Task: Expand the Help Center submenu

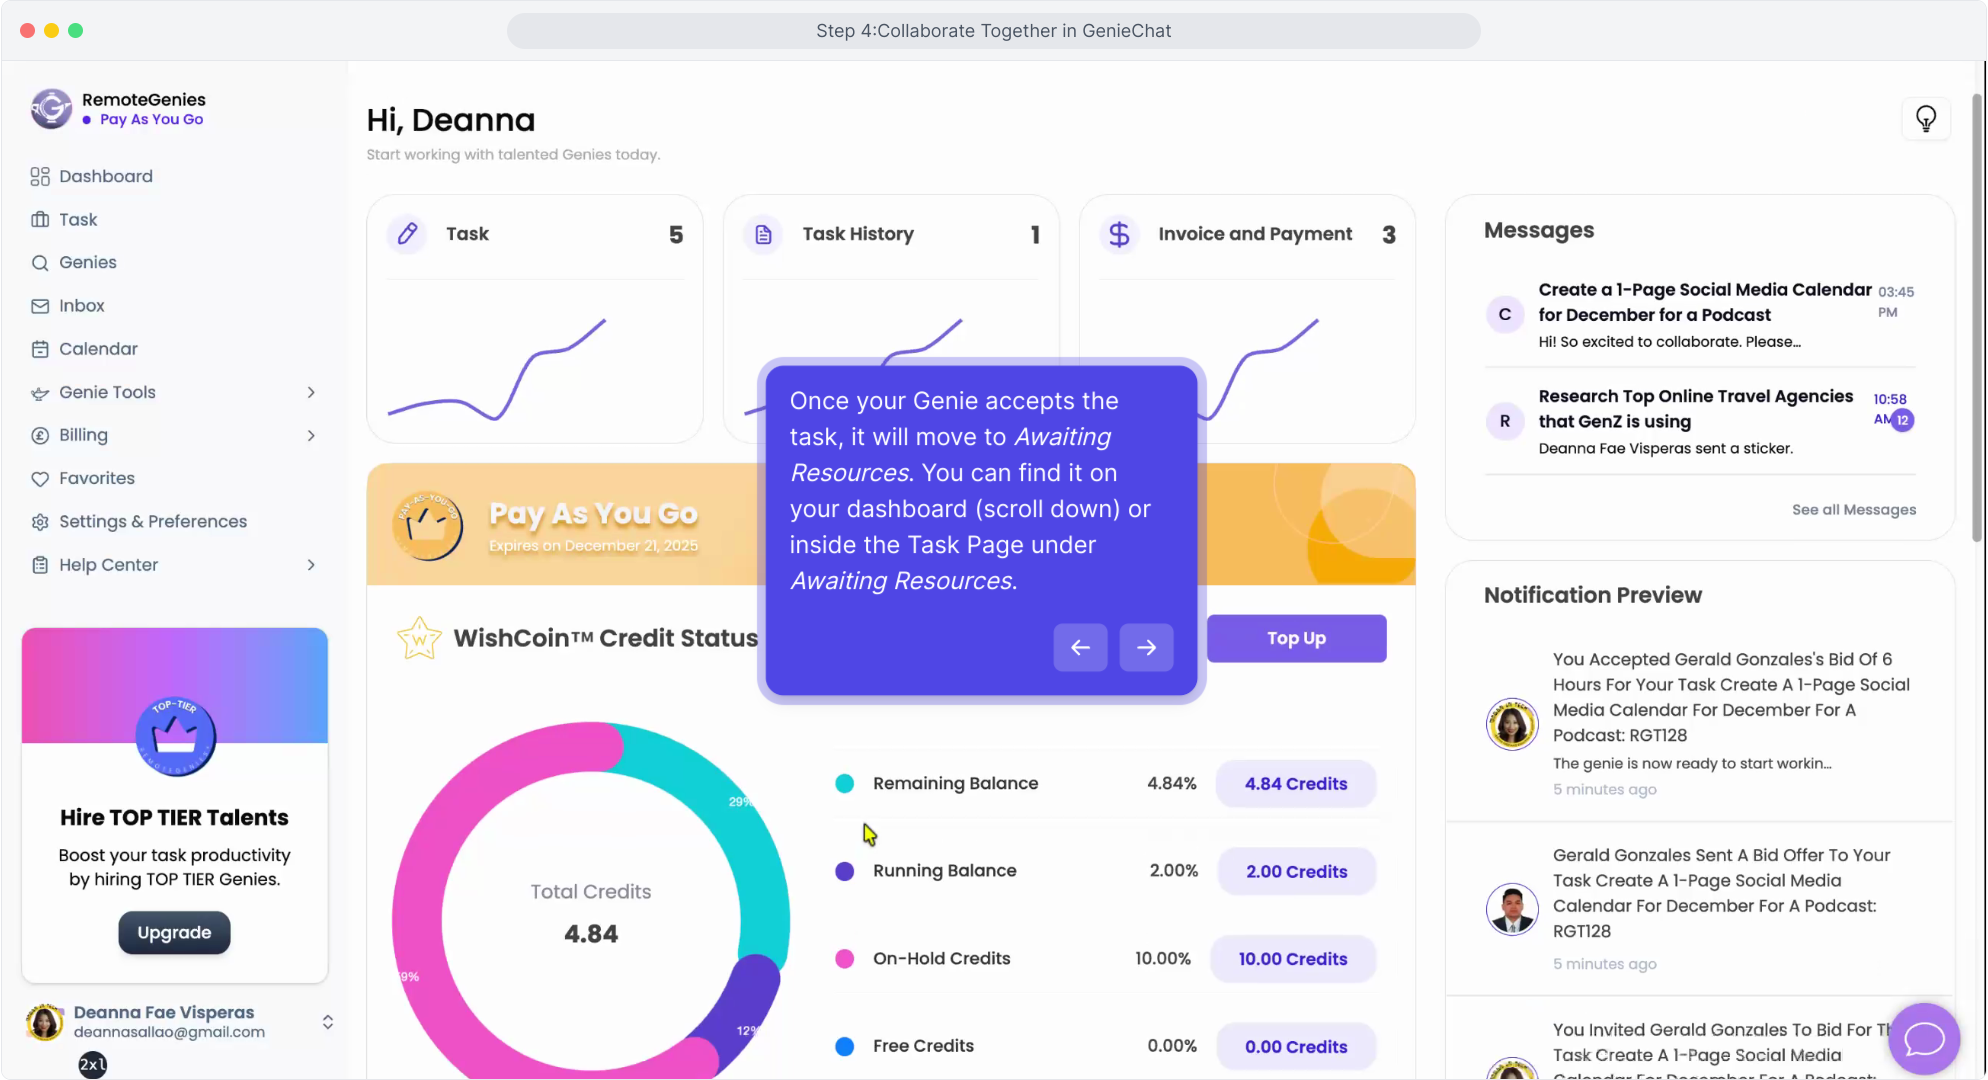Action: (311, 565)
